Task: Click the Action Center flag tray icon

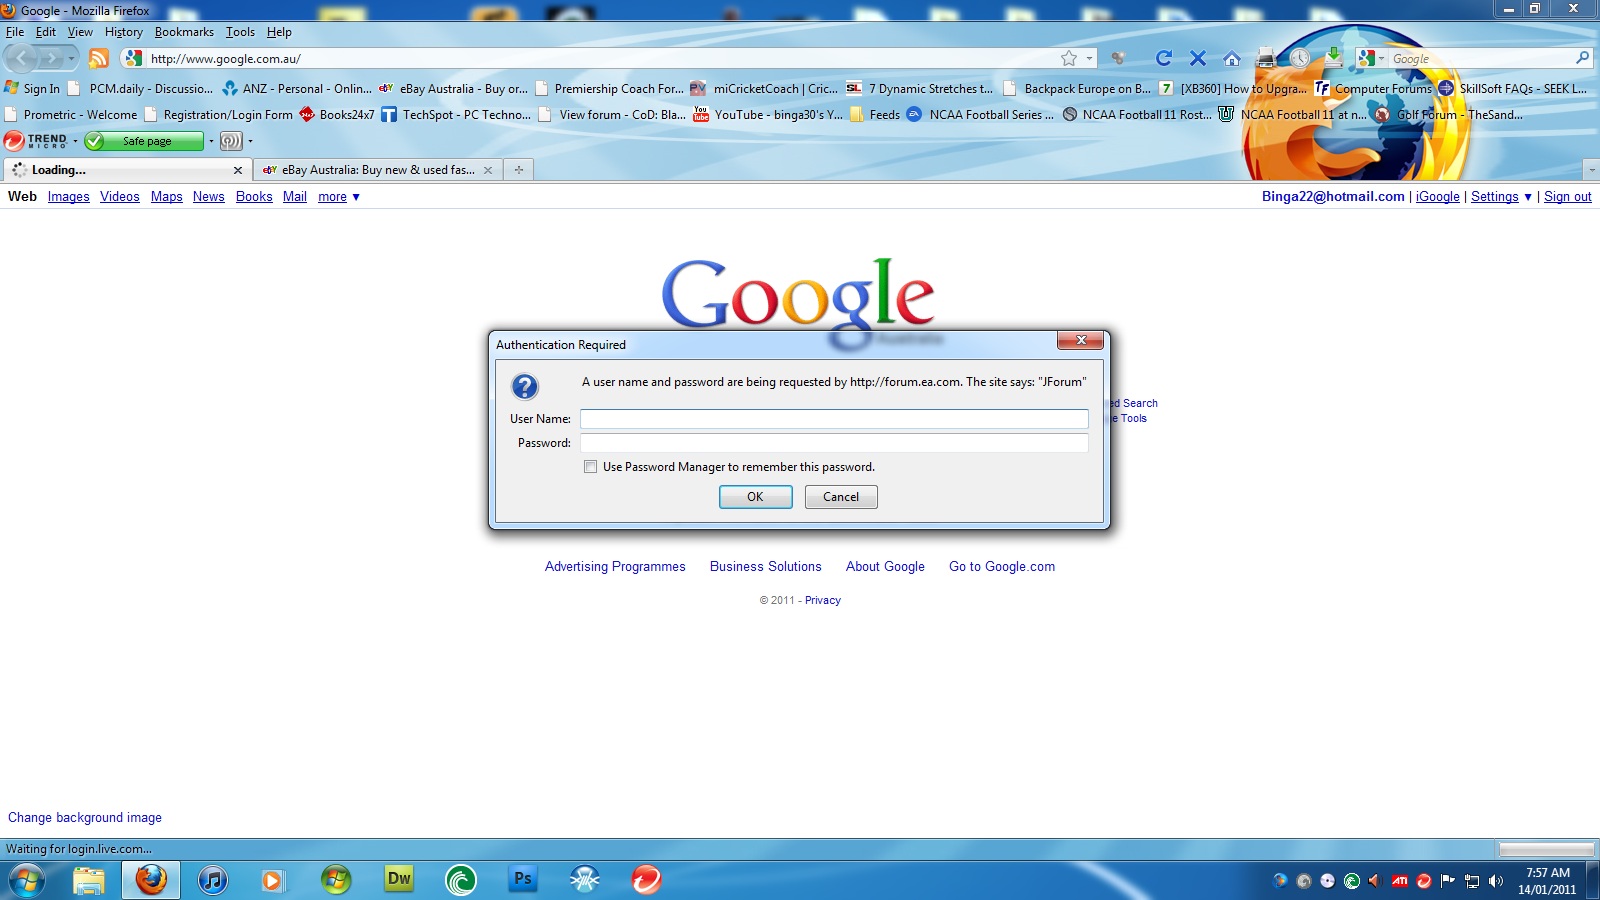Action: point(1448,881)
